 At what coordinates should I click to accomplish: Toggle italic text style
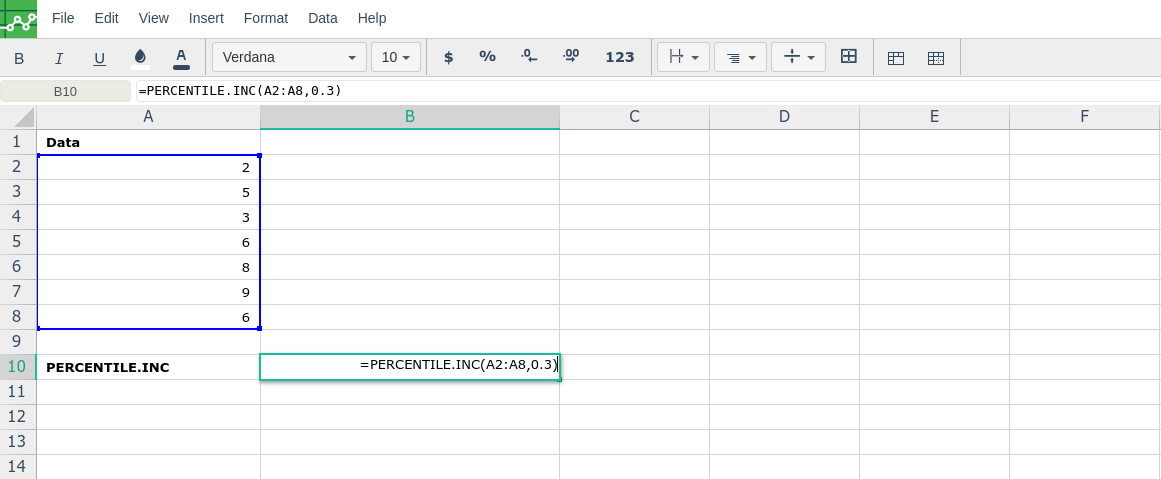59,58
